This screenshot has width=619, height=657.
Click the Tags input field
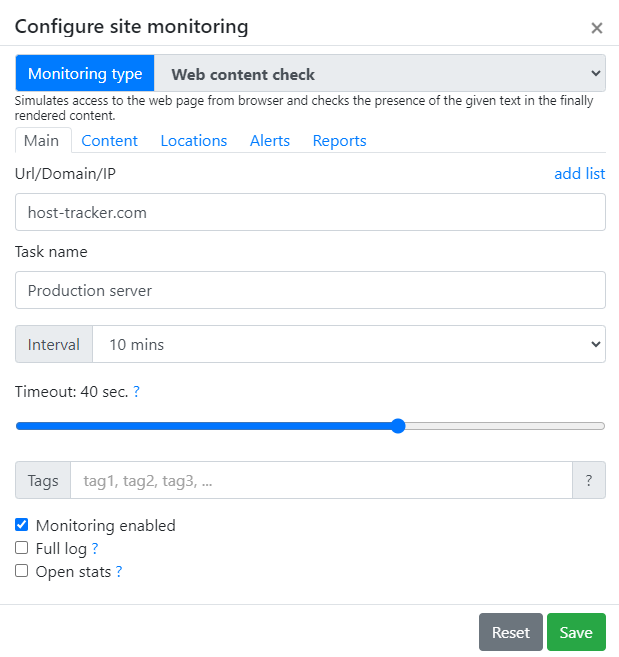click(x=321, y=480)
